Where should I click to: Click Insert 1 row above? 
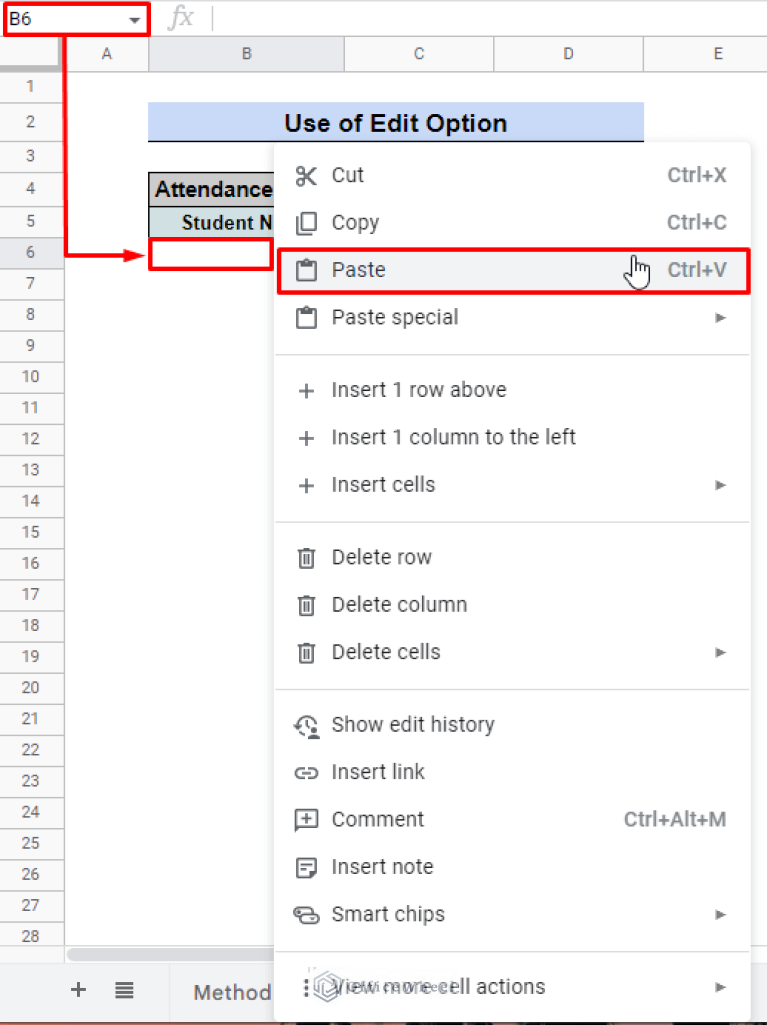pos(419,390)
